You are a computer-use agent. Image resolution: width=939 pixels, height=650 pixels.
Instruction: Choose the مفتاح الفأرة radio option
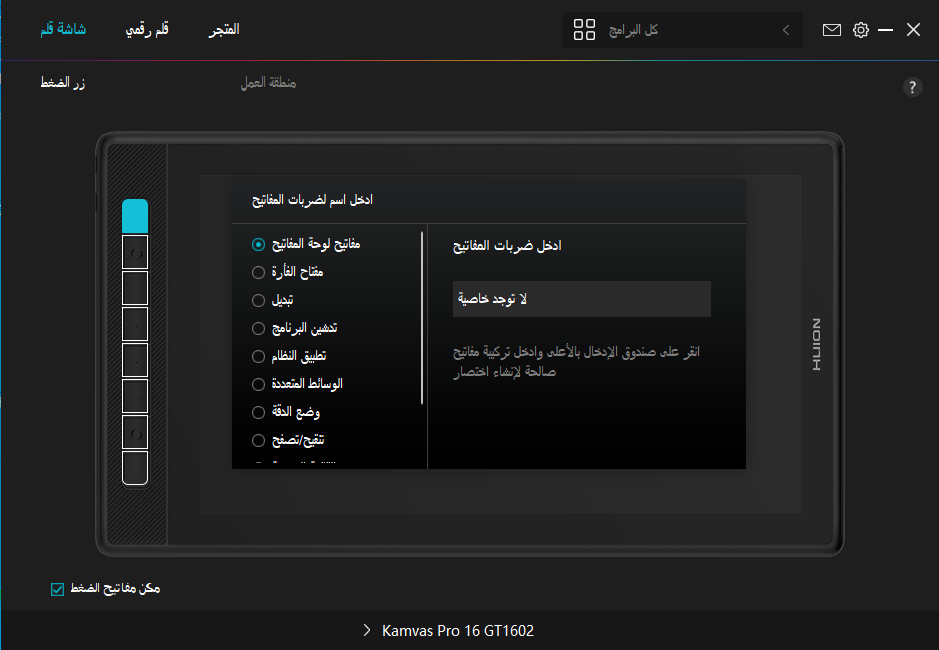click(259, 272)
